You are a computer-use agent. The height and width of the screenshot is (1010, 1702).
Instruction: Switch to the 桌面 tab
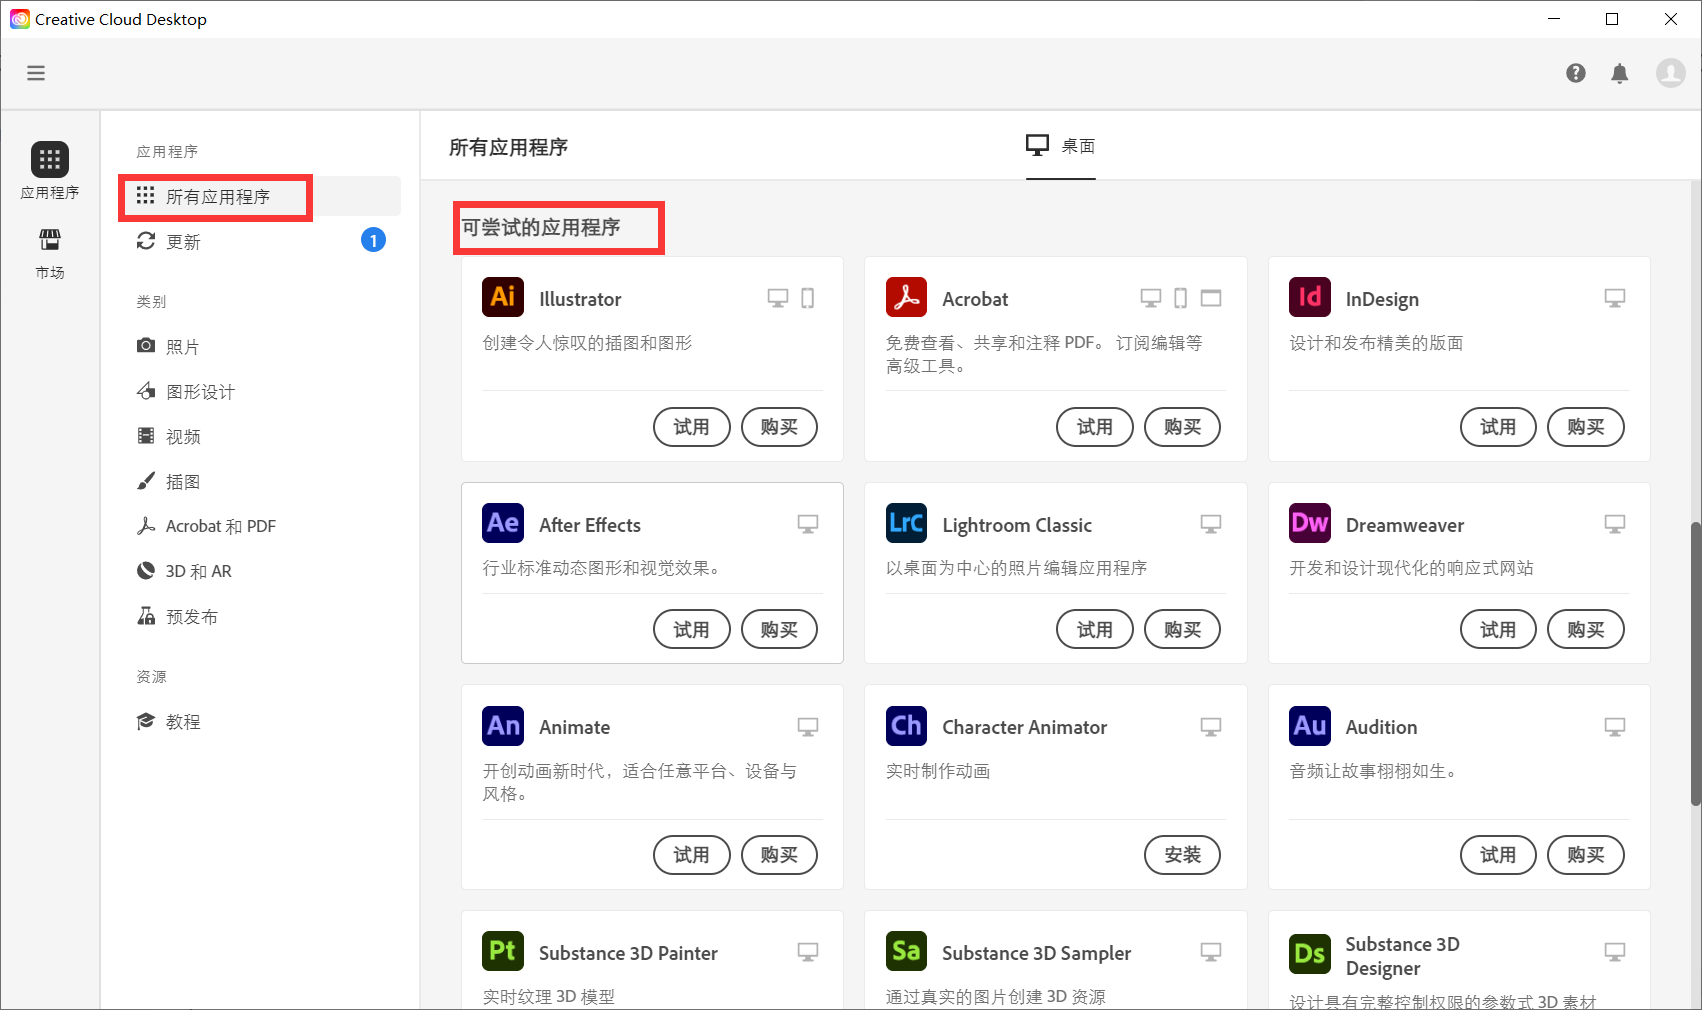coord(1061,145)
